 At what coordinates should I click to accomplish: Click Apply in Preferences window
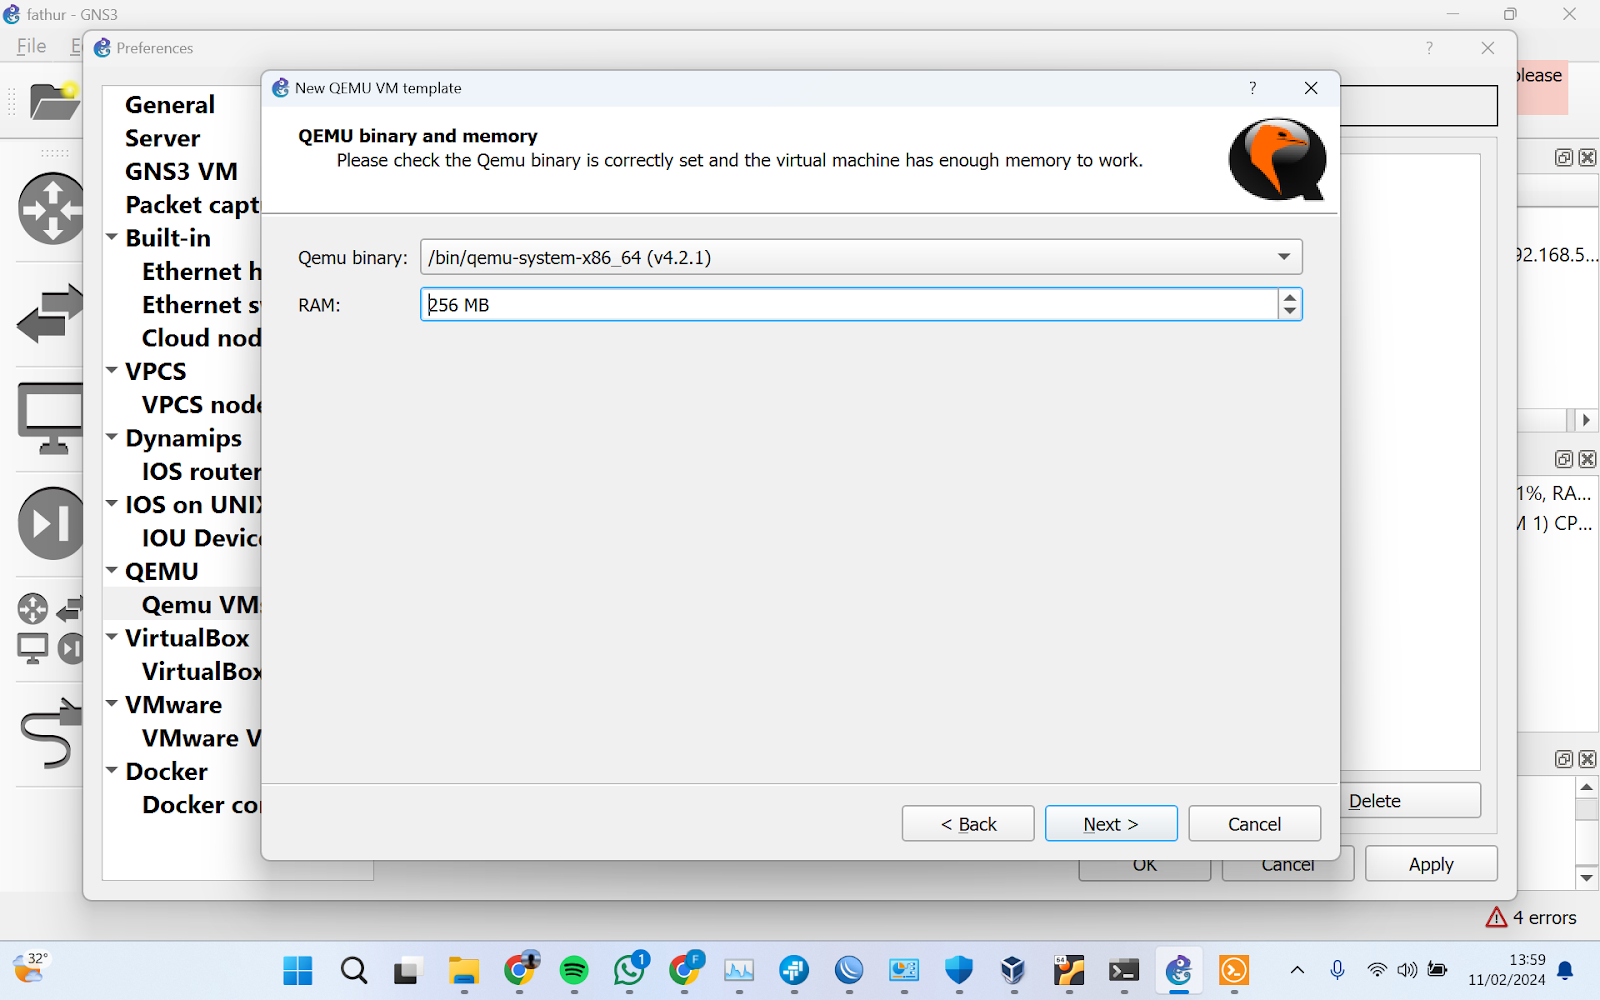pos(1431,864)
